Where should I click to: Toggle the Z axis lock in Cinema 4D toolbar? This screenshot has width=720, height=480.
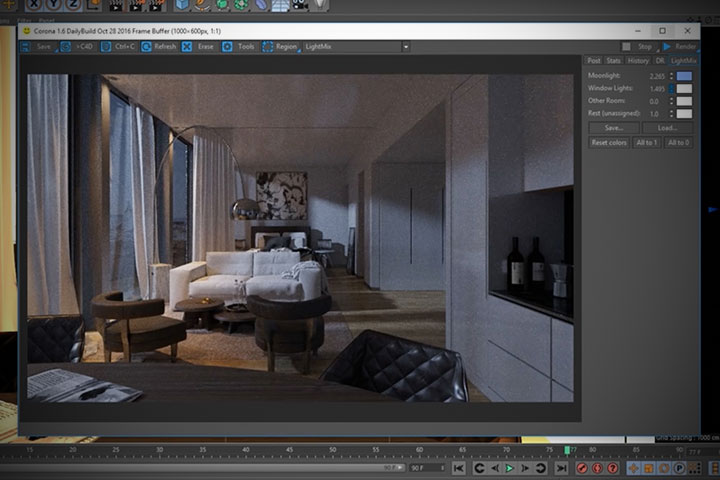click(73, 5)
